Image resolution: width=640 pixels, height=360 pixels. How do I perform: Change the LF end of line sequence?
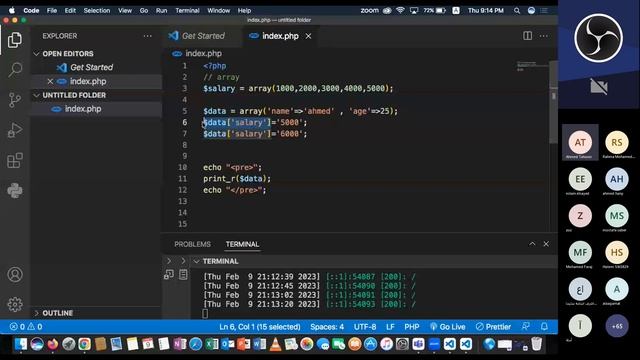click(390, 327)
